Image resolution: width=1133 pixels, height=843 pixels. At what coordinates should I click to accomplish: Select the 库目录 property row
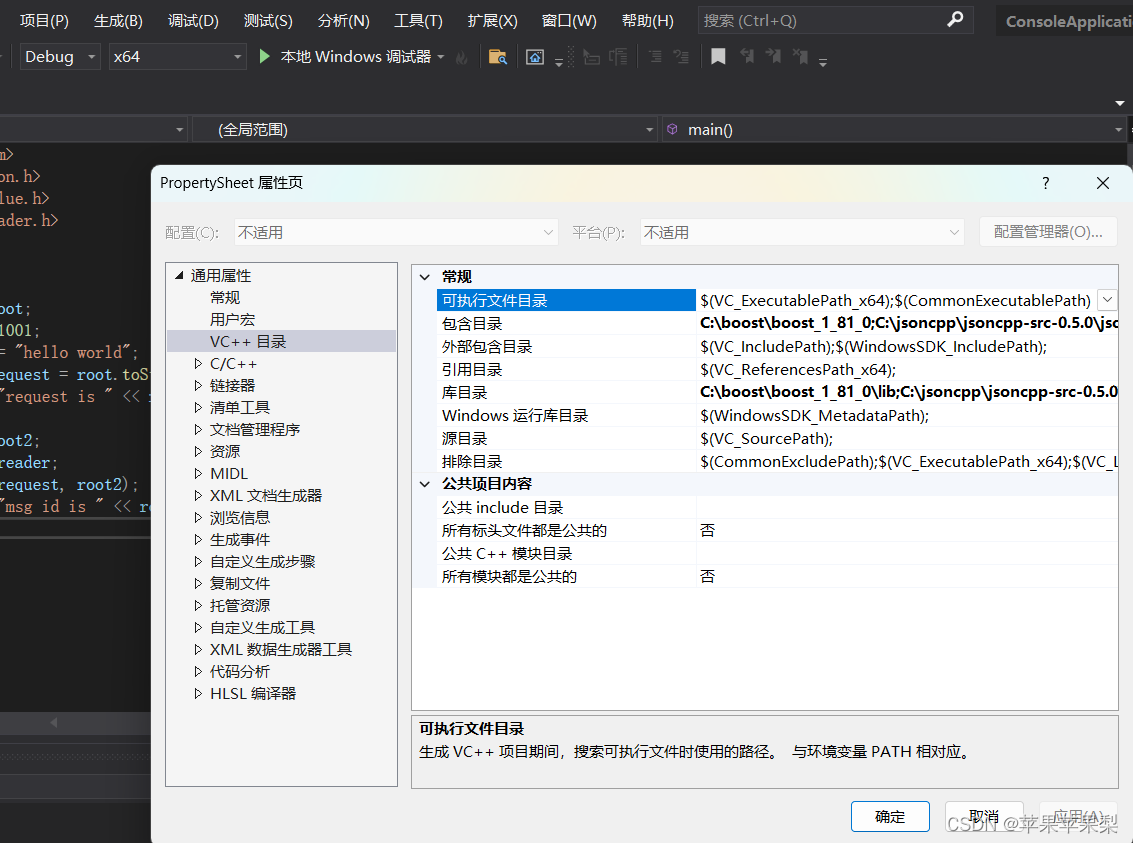click(x=777, y=392)
